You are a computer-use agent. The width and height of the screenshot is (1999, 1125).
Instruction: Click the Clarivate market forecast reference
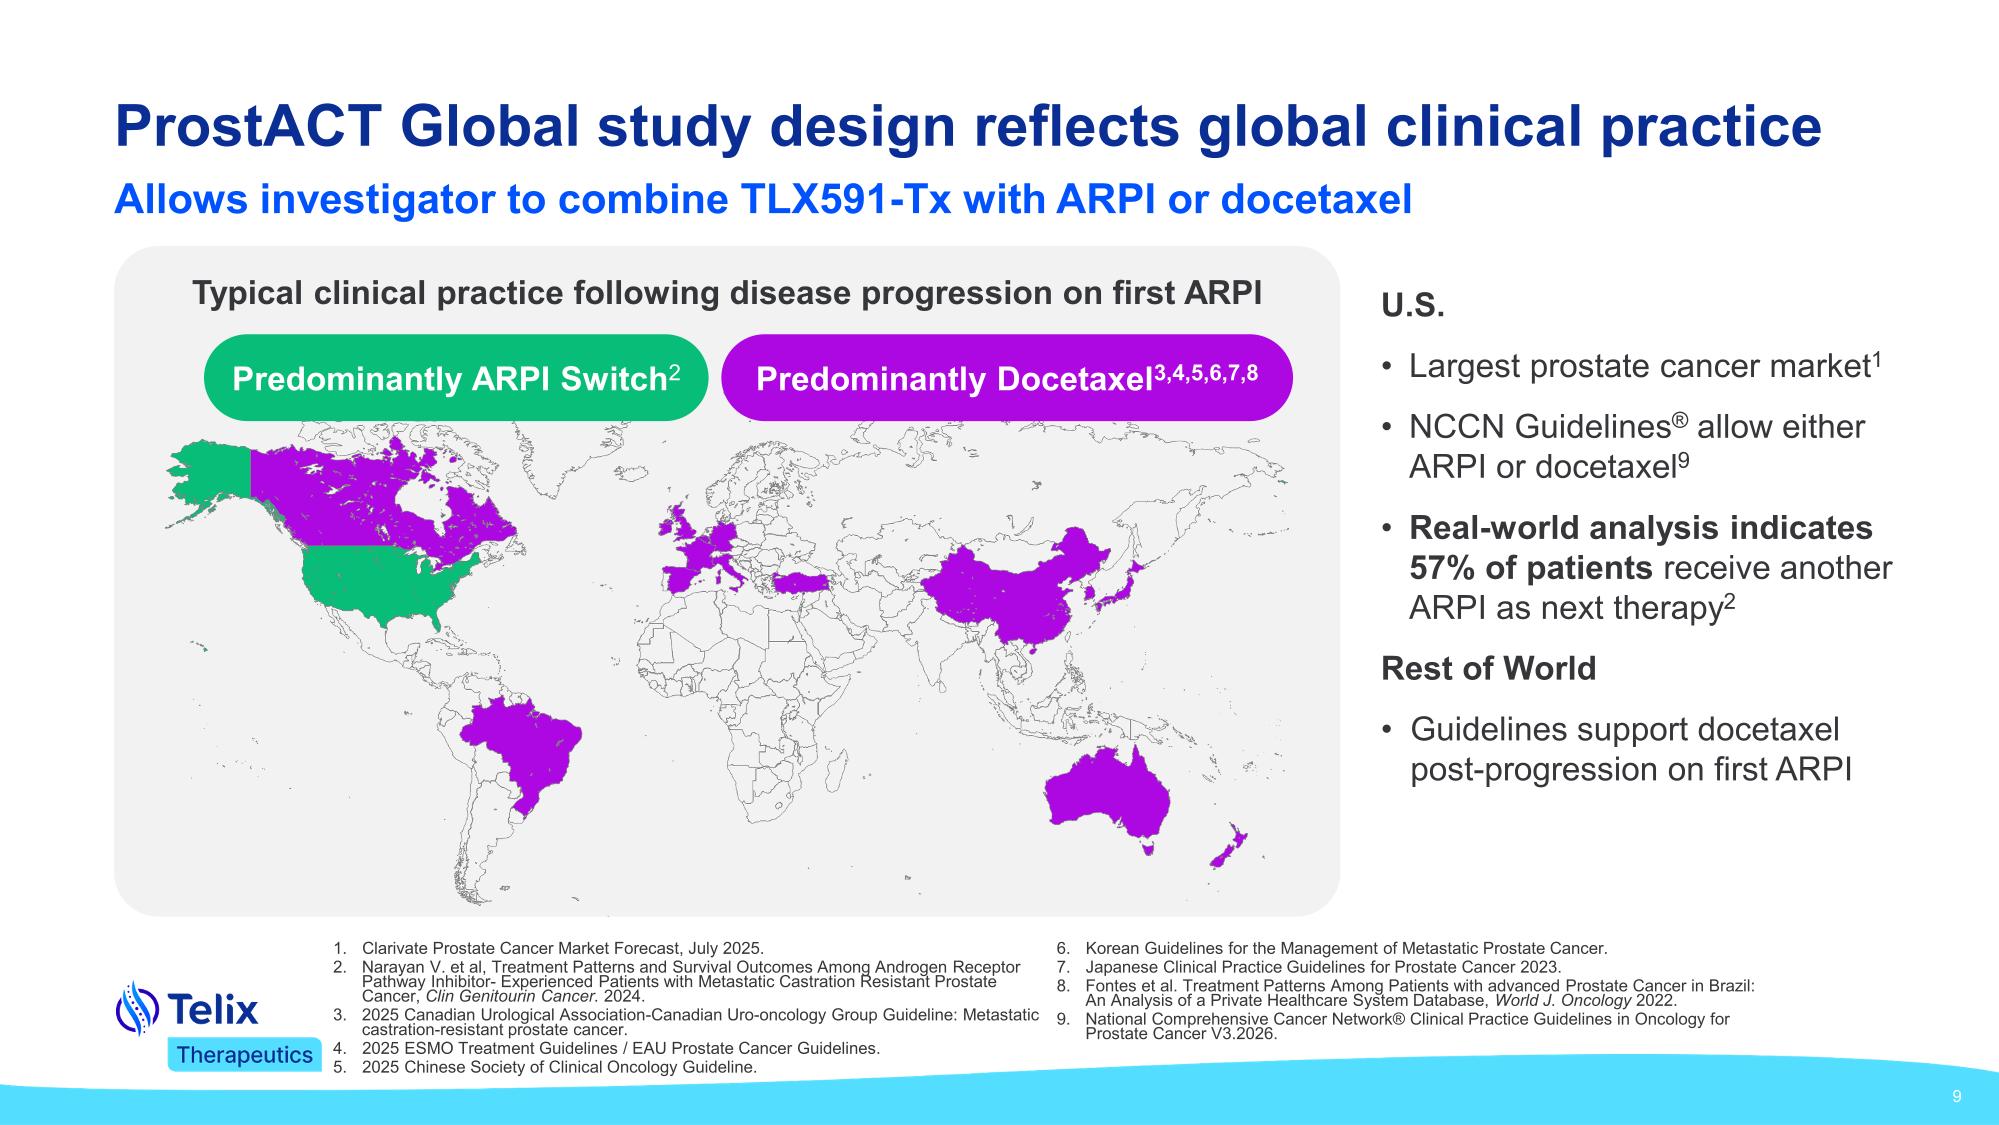tap(562, 948)
